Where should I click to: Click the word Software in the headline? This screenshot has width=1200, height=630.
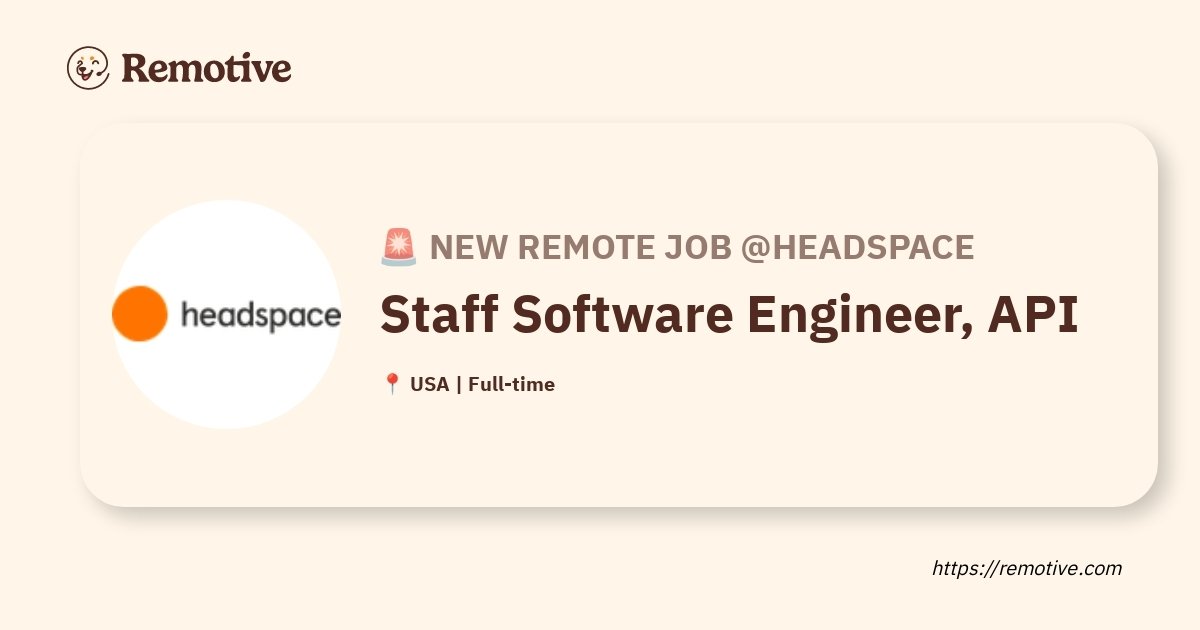(621, 315)
